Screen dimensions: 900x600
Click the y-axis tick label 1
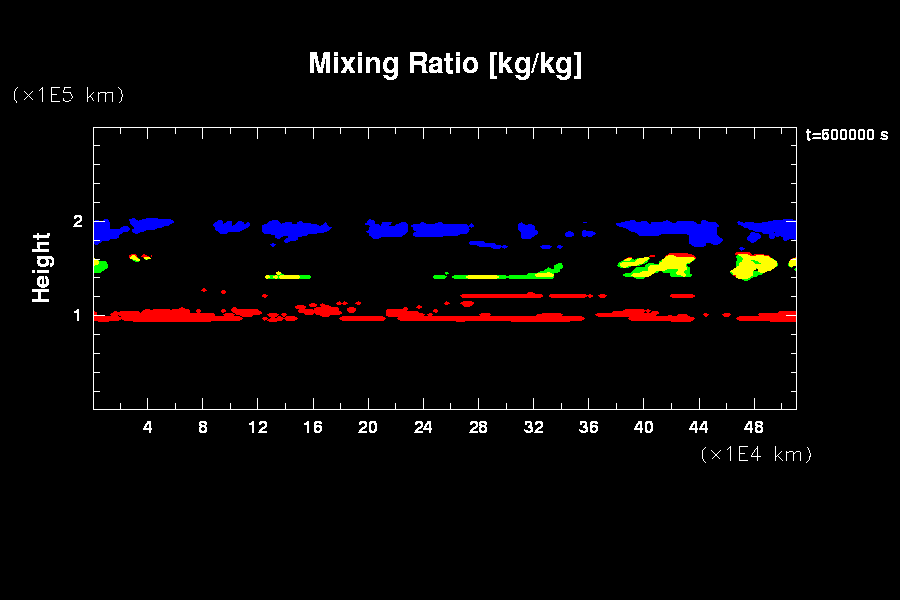point(76,316)
